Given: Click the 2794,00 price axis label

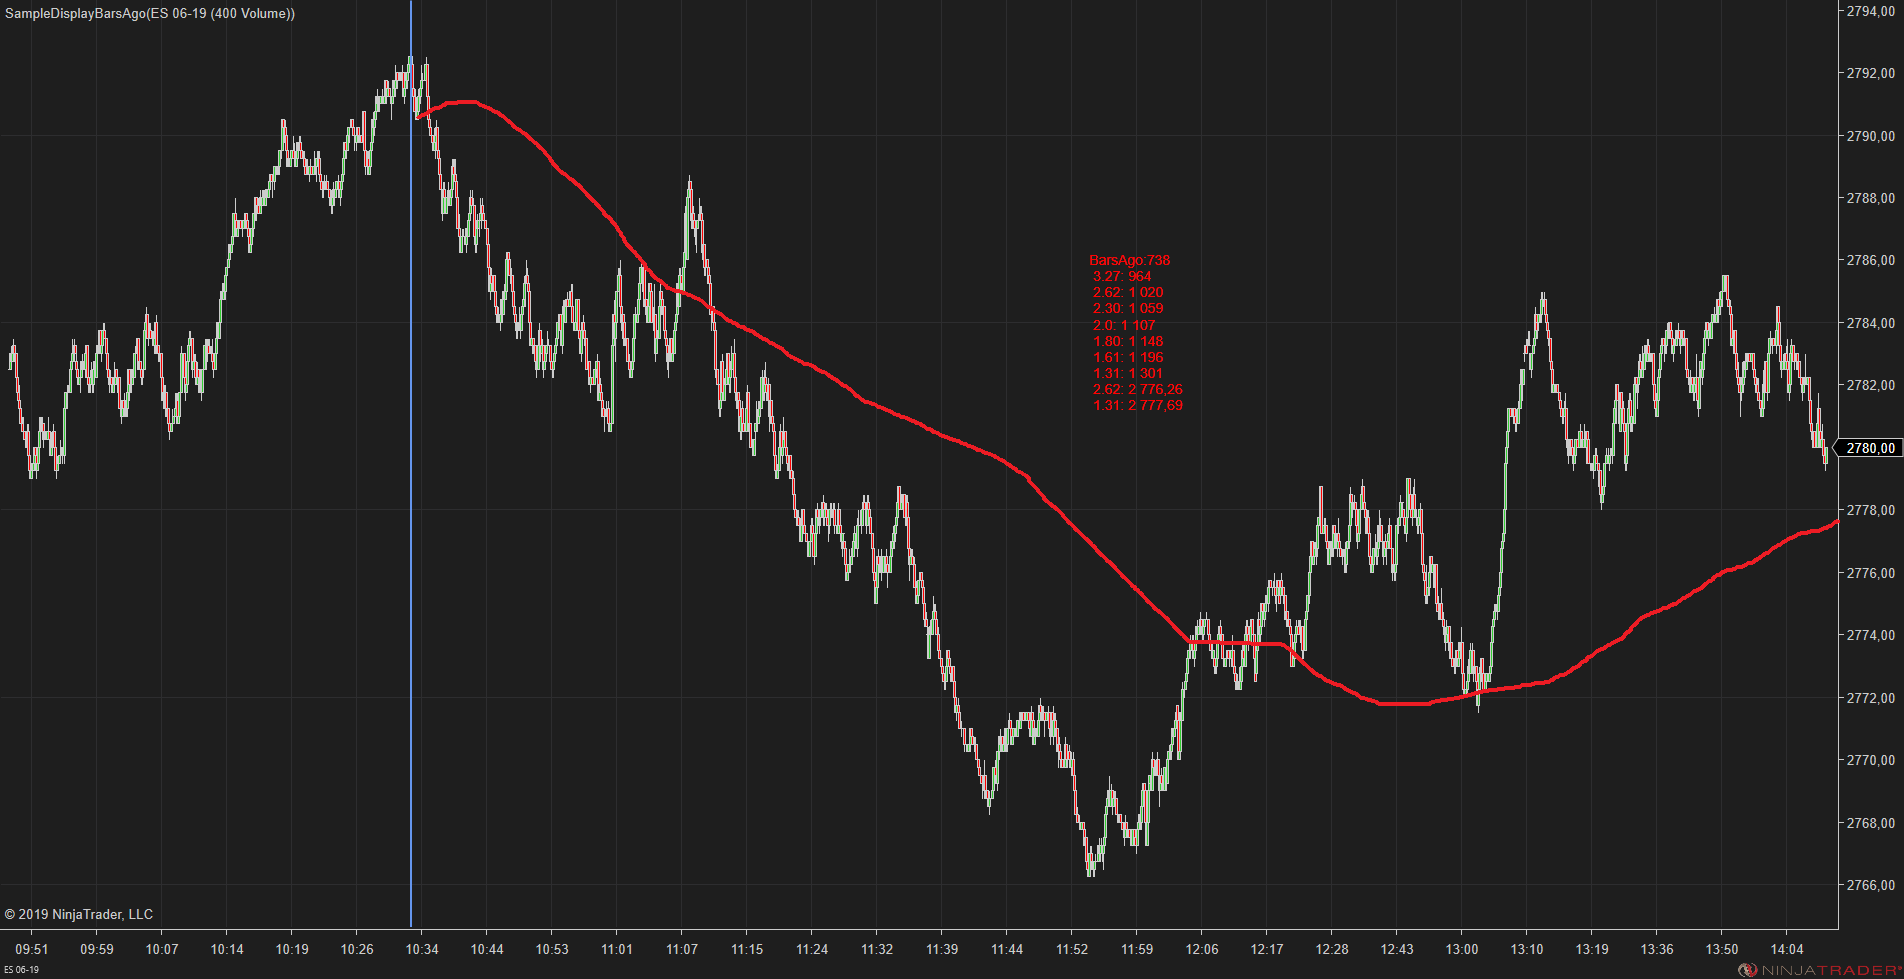Looking at the screenshot, I should click(x=1870, y=11).
